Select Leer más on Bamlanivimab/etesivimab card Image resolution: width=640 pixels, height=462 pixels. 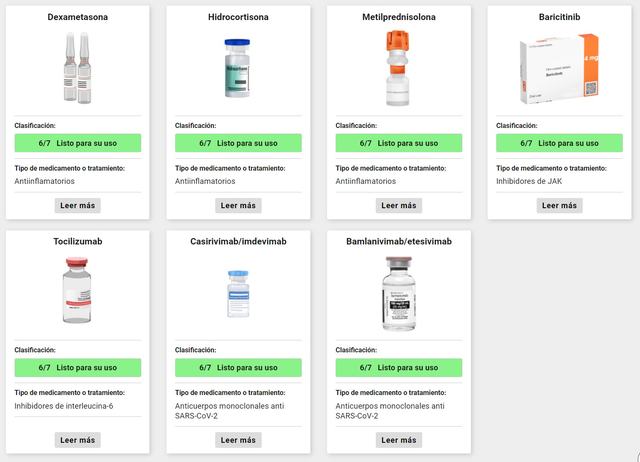tap(399, 440)
